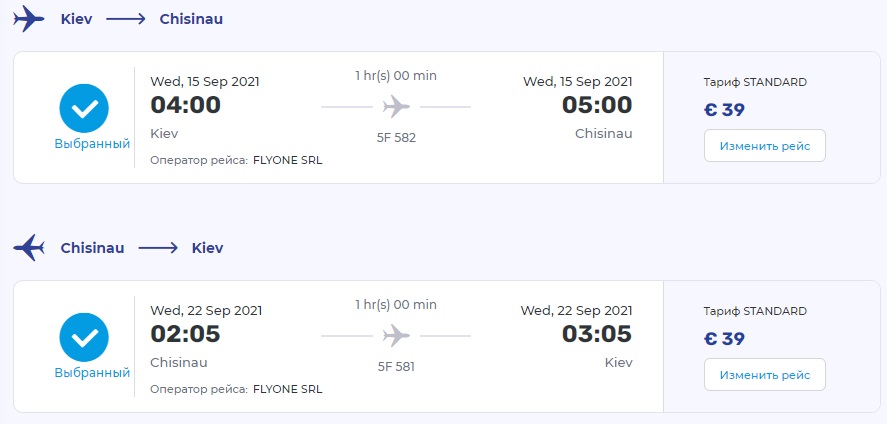Toggle the selected checkmark for the 04:00 flight
The image size is (887, 424).
(91, 108)
